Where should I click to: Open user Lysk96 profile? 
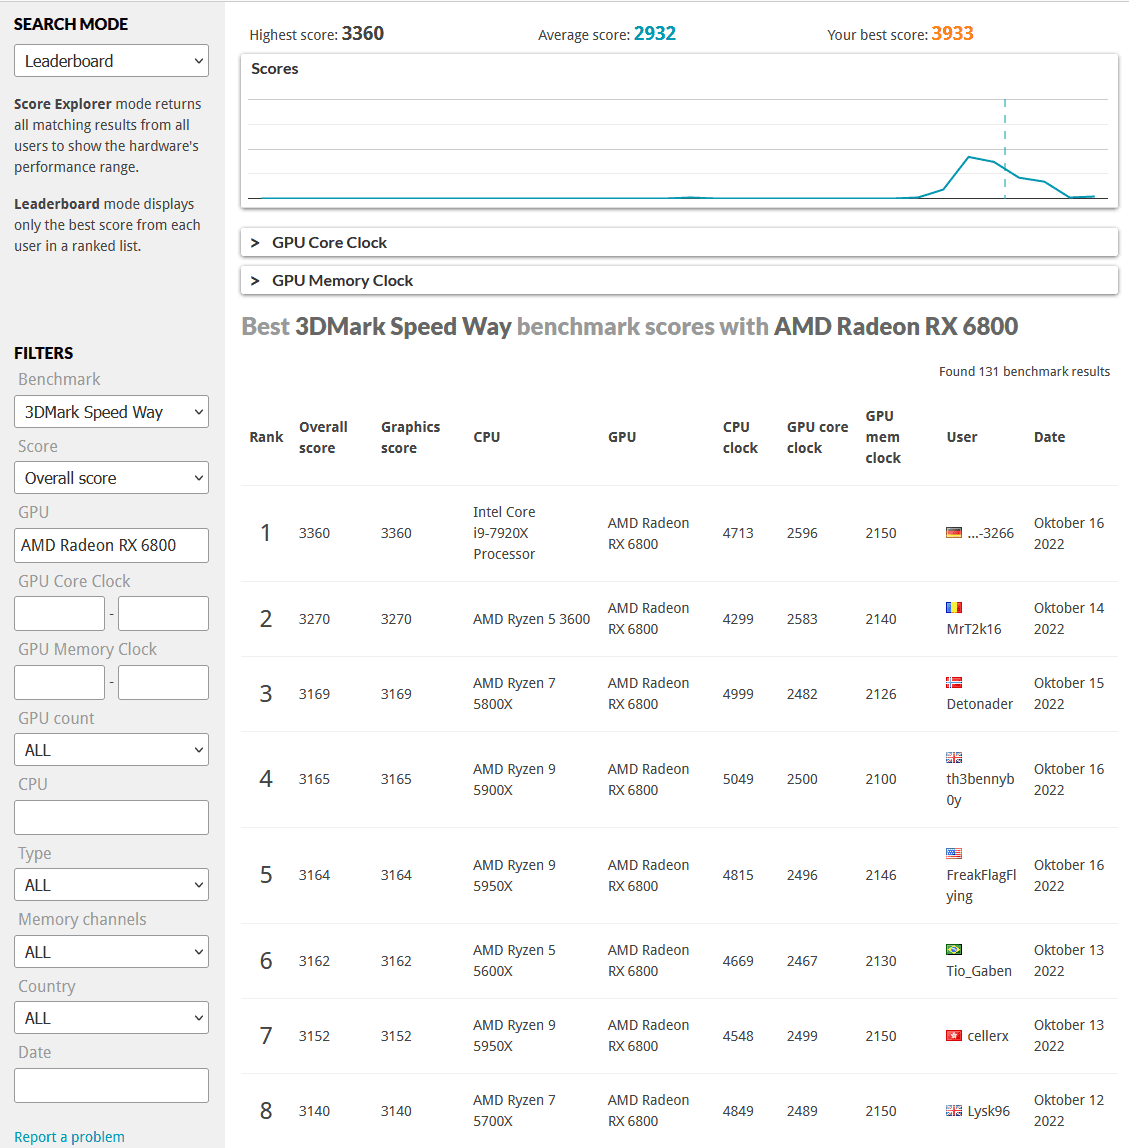(x=988, y=1111)
